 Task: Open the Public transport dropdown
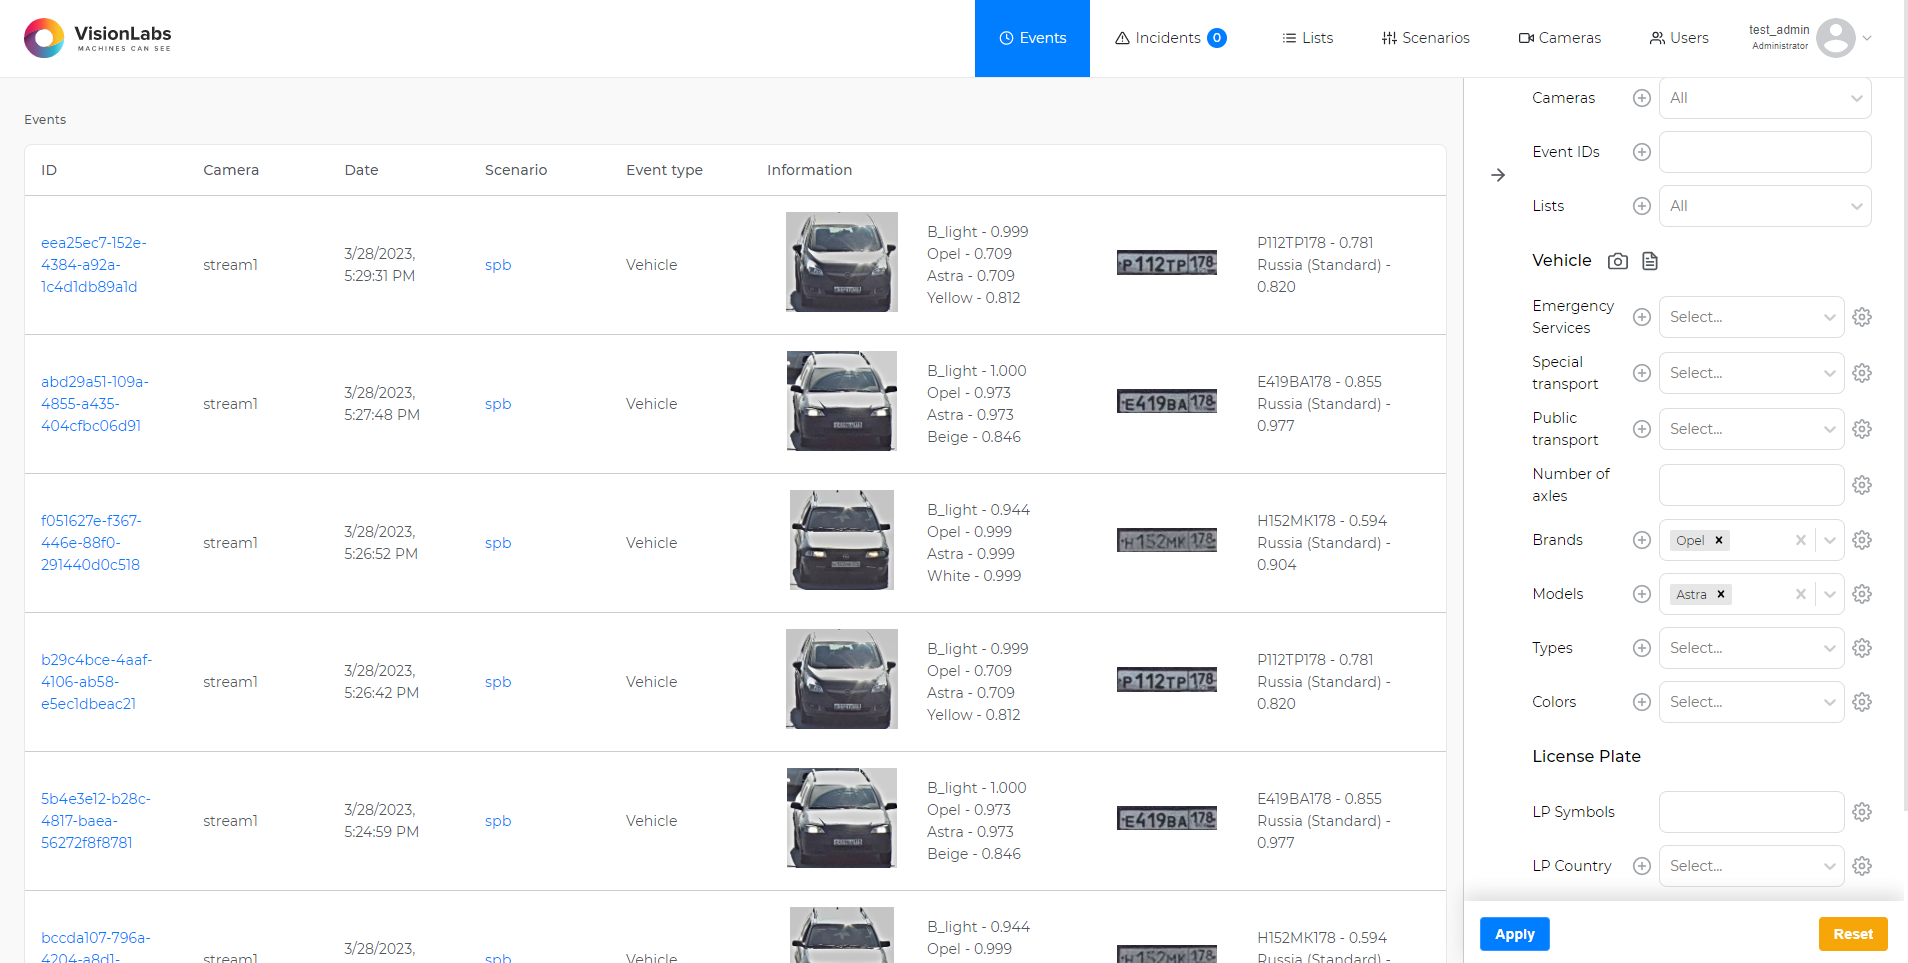(x=1752, y=429)
